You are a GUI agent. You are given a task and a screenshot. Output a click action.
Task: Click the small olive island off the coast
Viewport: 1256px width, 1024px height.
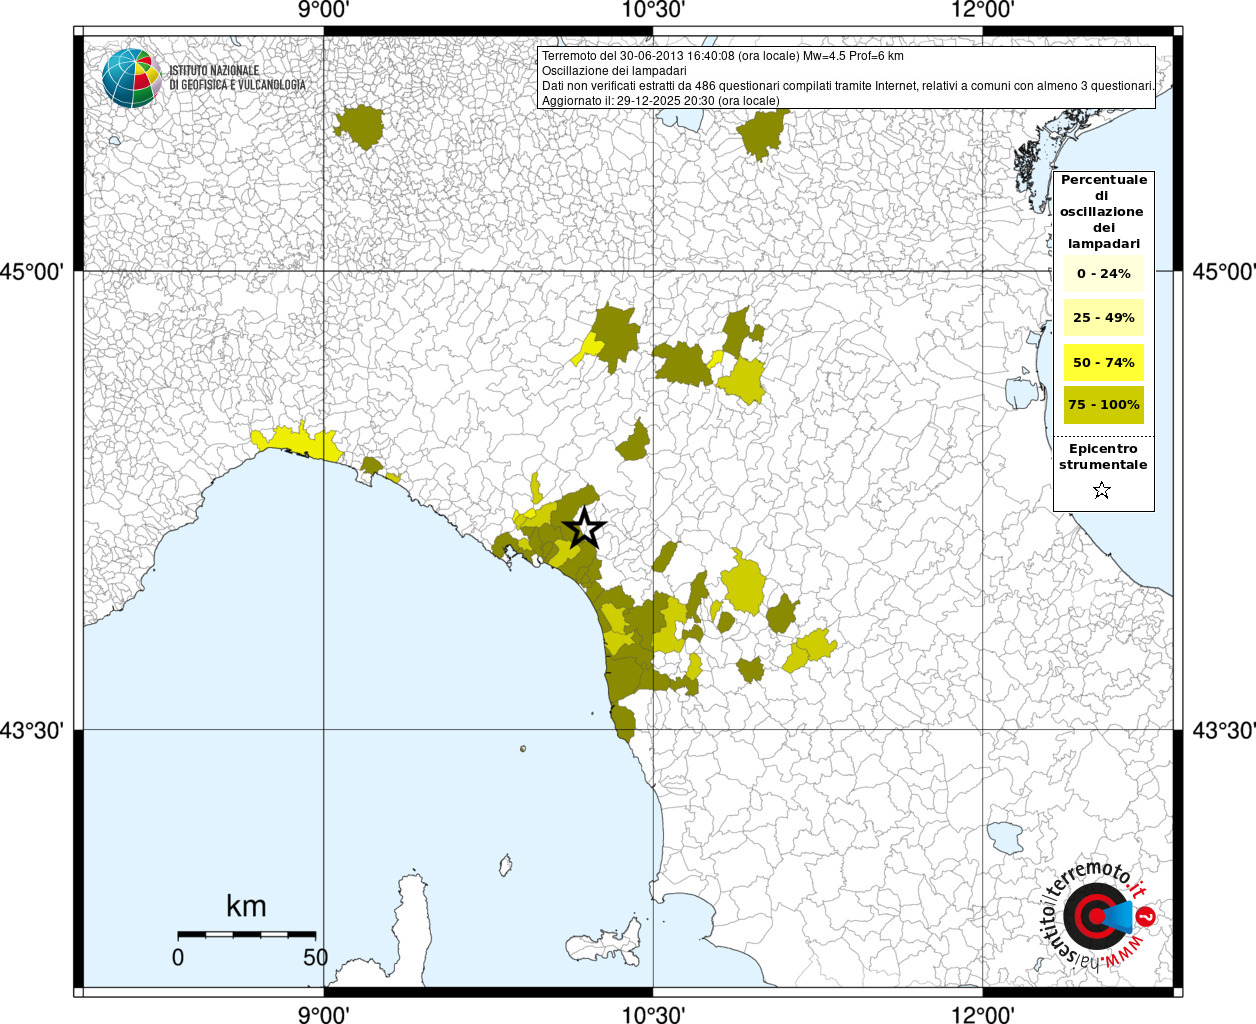click(x=523, y=748)
